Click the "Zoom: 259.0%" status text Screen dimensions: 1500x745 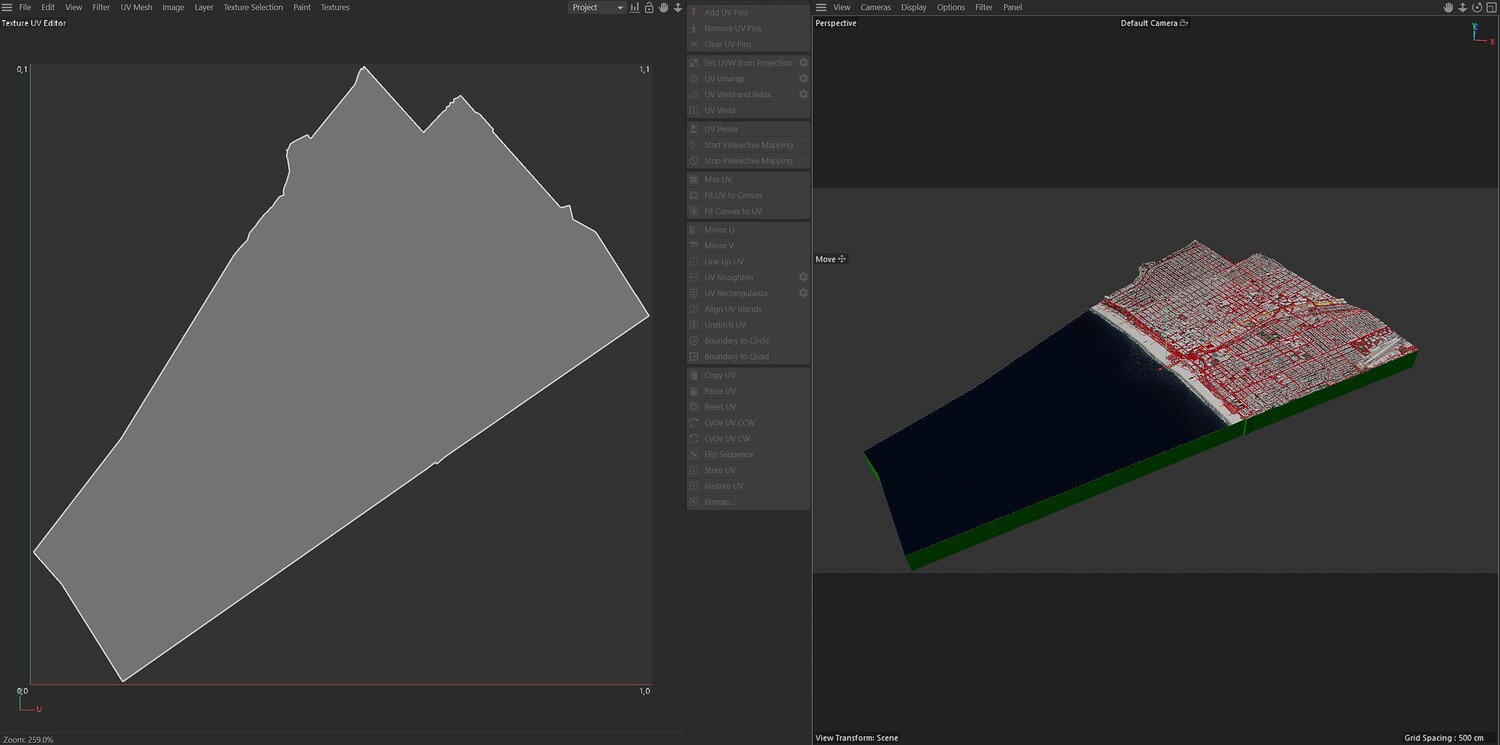point(28,739)
